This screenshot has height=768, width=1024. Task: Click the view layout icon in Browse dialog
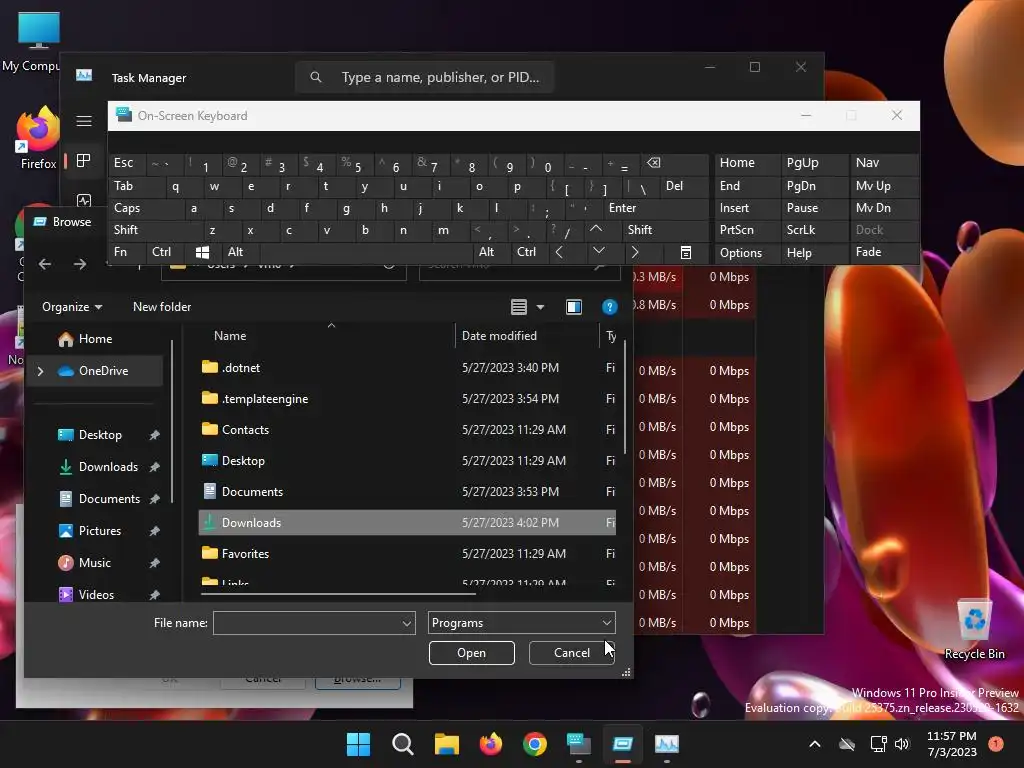(519, 307)
